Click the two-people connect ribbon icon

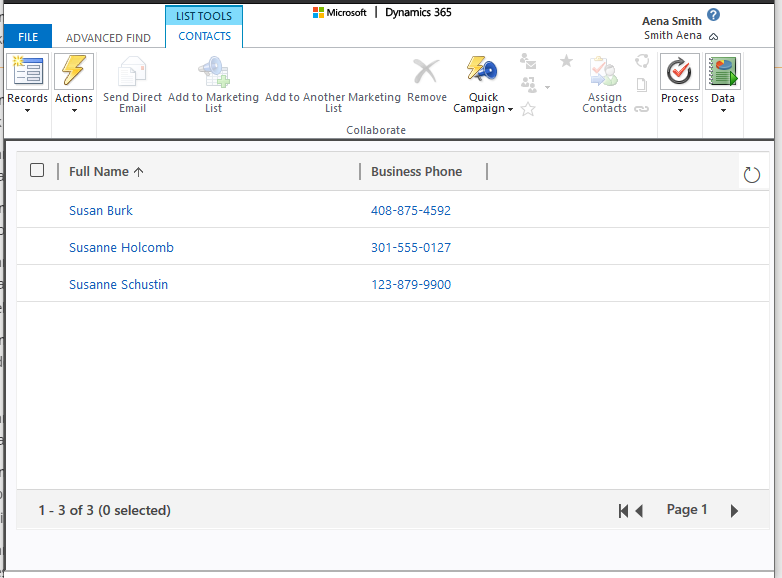point(529,85)
